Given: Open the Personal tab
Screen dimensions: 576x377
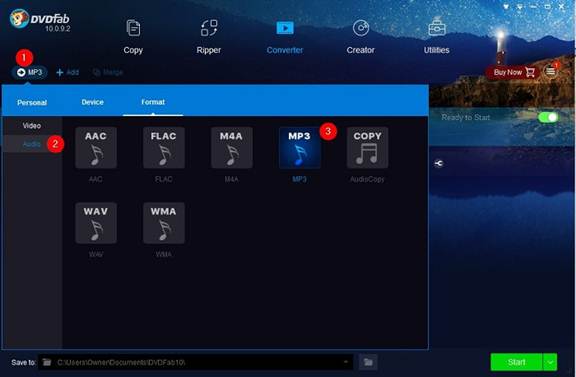Looking at the screenshot, I should pyautogui.click(x=32, y=103).
